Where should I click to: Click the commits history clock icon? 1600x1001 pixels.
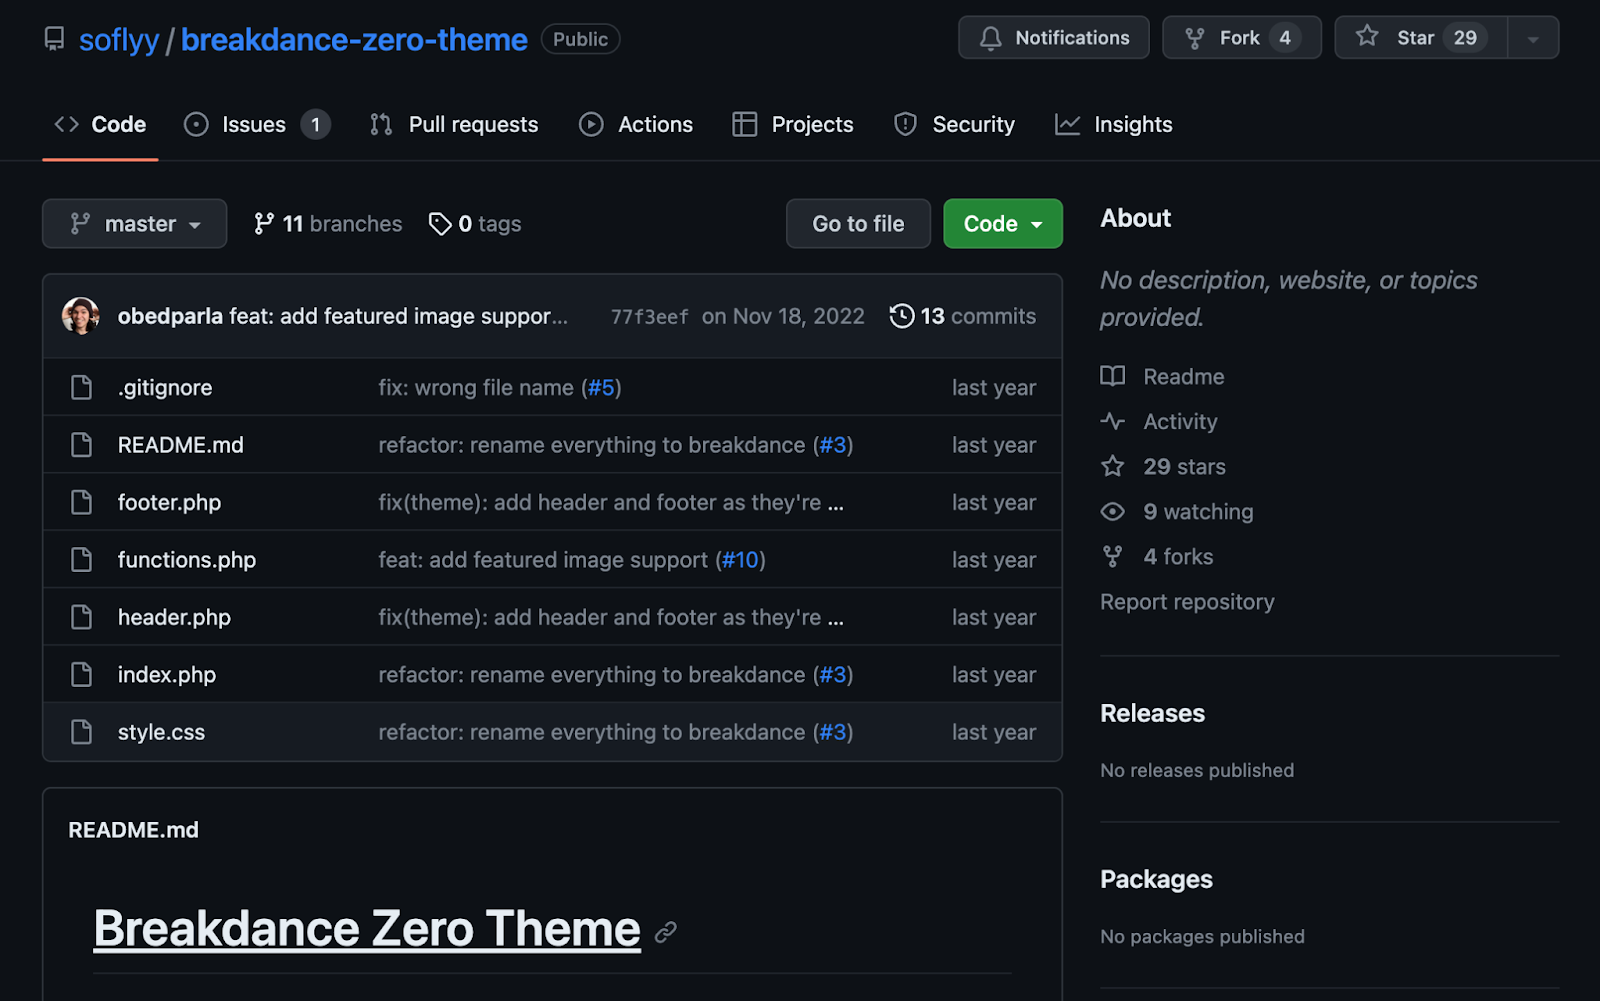(x=901, y=316)
